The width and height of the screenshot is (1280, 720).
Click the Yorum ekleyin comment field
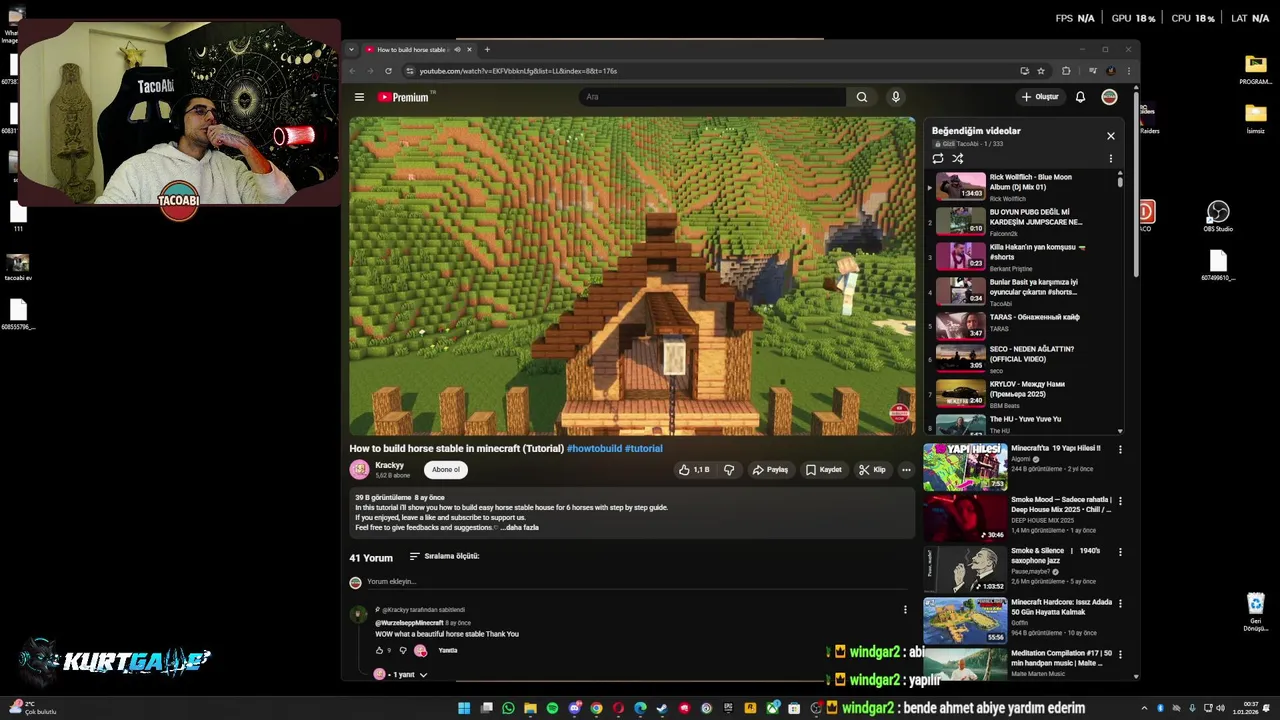click(x=637, y=581)
